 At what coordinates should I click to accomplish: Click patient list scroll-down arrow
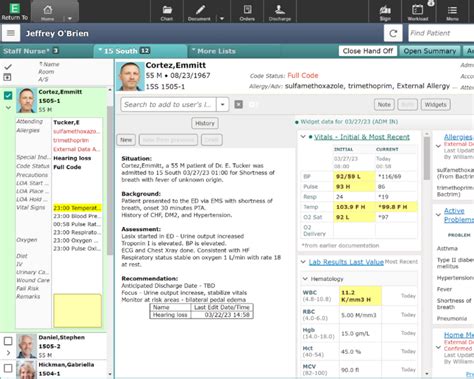[x=110, y=375]
